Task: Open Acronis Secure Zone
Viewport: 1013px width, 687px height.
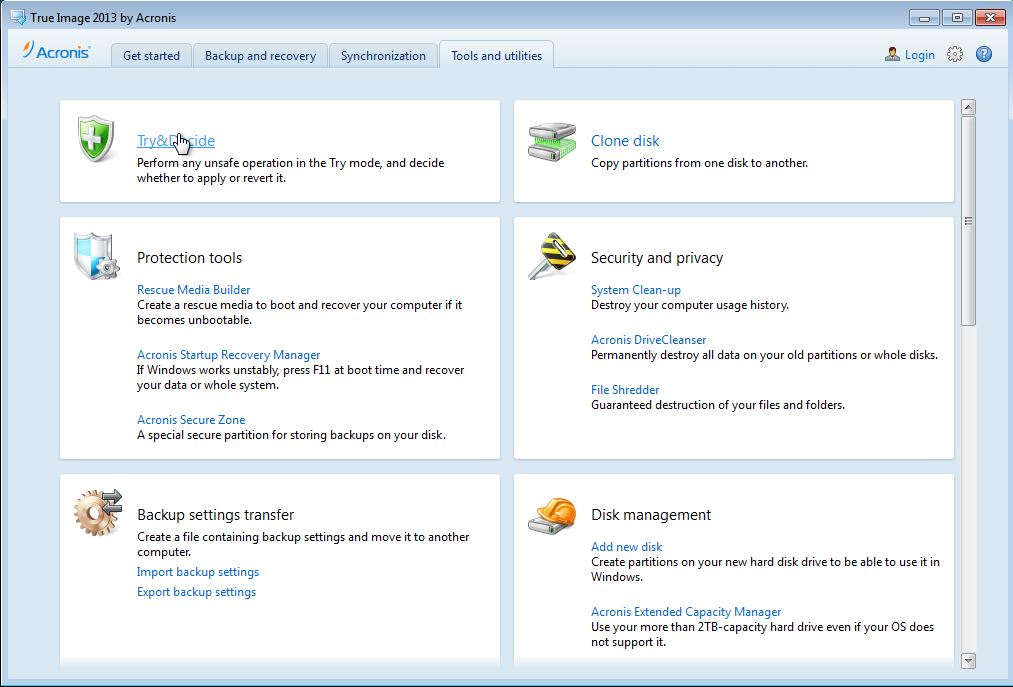Action: (191, 419)
